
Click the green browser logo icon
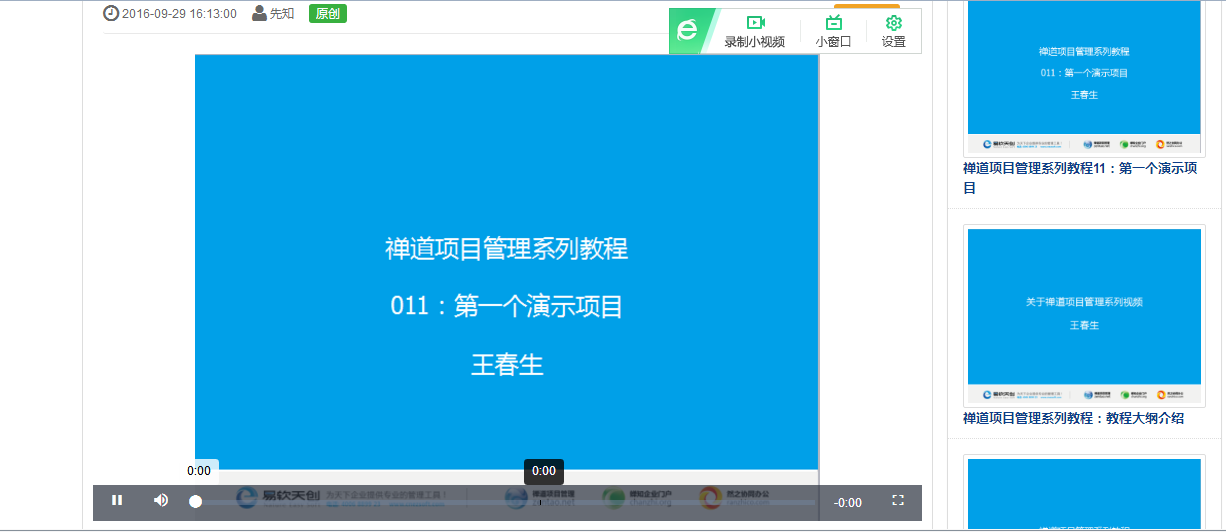click(688, 30)
